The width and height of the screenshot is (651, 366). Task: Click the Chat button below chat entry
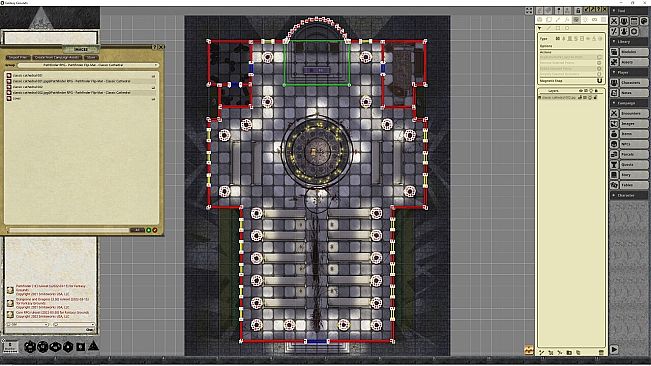(x=90, y=329)
